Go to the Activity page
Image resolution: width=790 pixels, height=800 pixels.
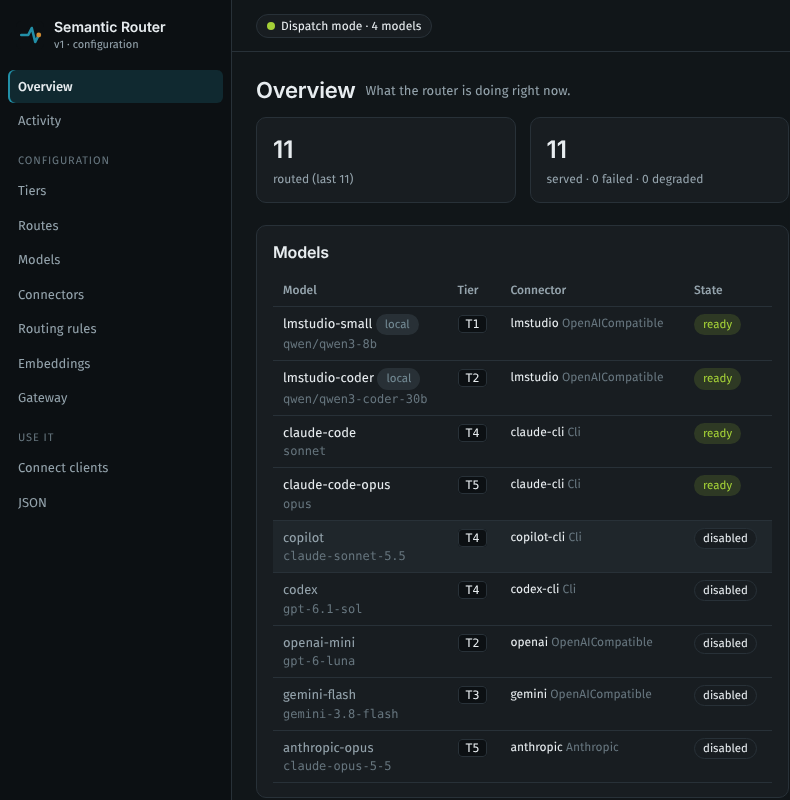tap(39, 121)
